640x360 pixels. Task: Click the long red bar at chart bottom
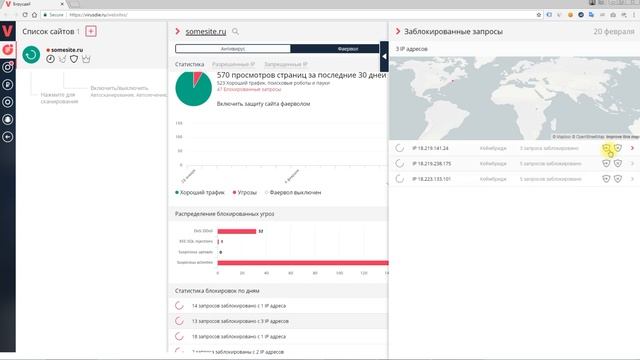coord(303,262)
